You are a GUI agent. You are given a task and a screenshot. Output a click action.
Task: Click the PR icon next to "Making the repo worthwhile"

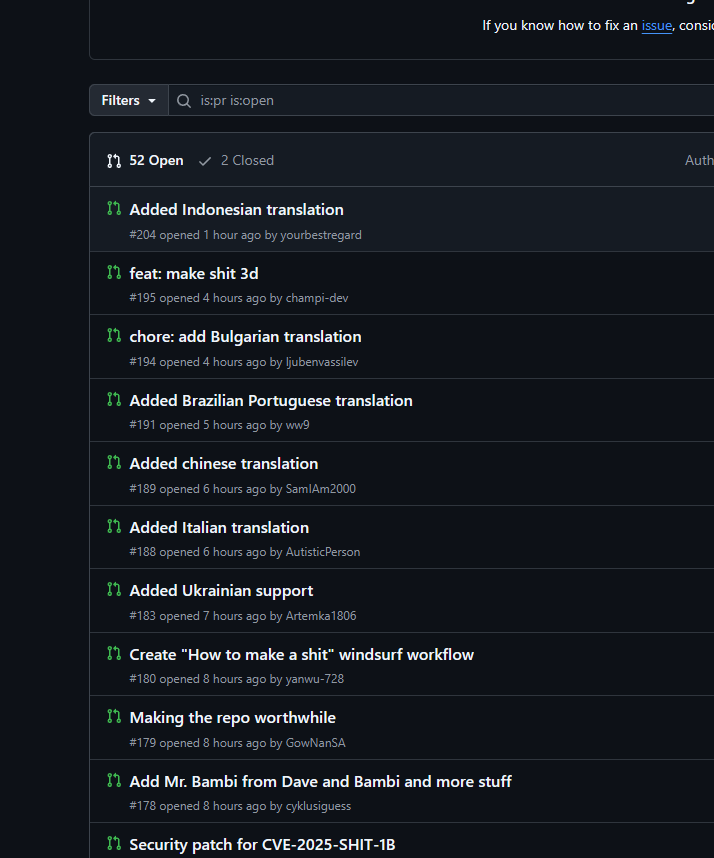coord(114,717)
